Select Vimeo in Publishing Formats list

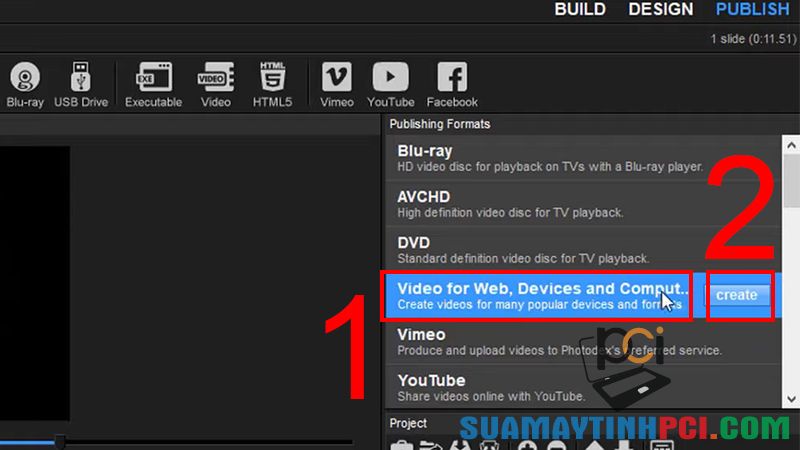[583, 342]
